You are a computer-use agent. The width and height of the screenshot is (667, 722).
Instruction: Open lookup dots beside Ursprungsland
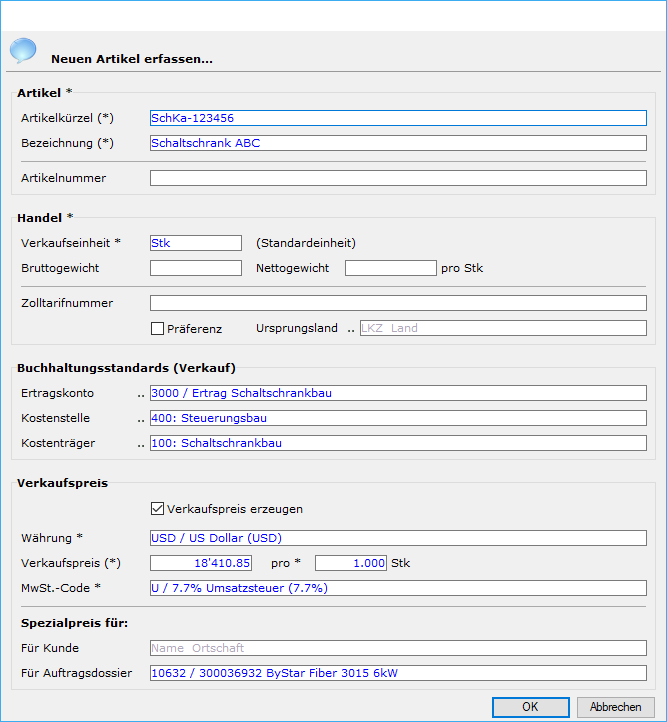click(x=351, y=328)
